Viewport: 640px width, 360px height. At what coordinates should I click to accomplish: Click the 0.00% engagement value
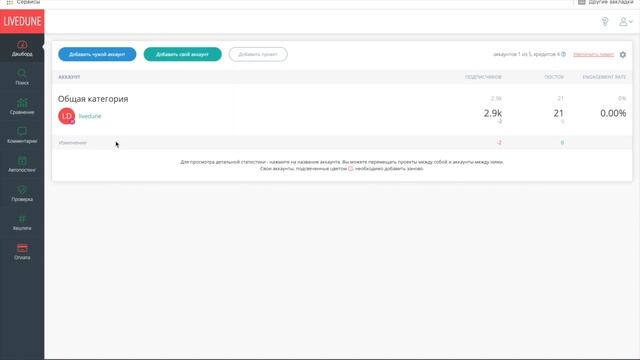point(613,113)
